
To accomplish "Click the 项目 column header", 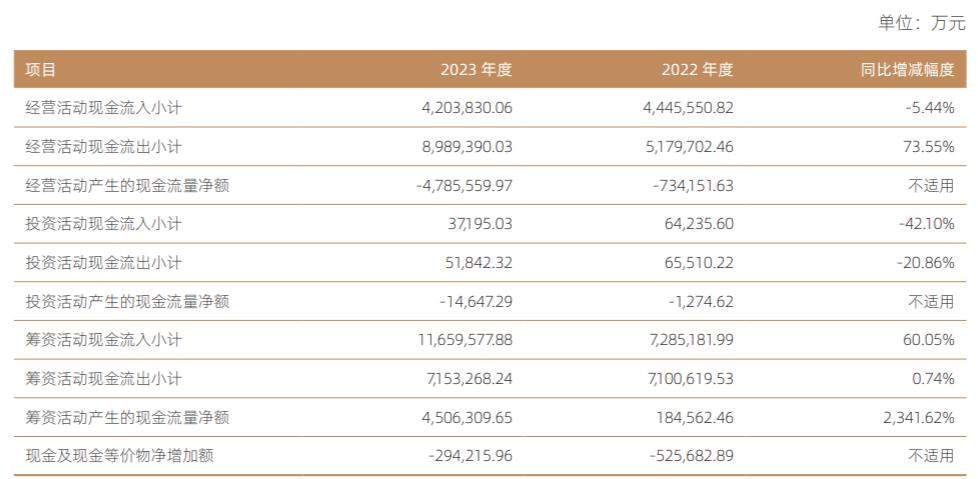I will 41,70.
